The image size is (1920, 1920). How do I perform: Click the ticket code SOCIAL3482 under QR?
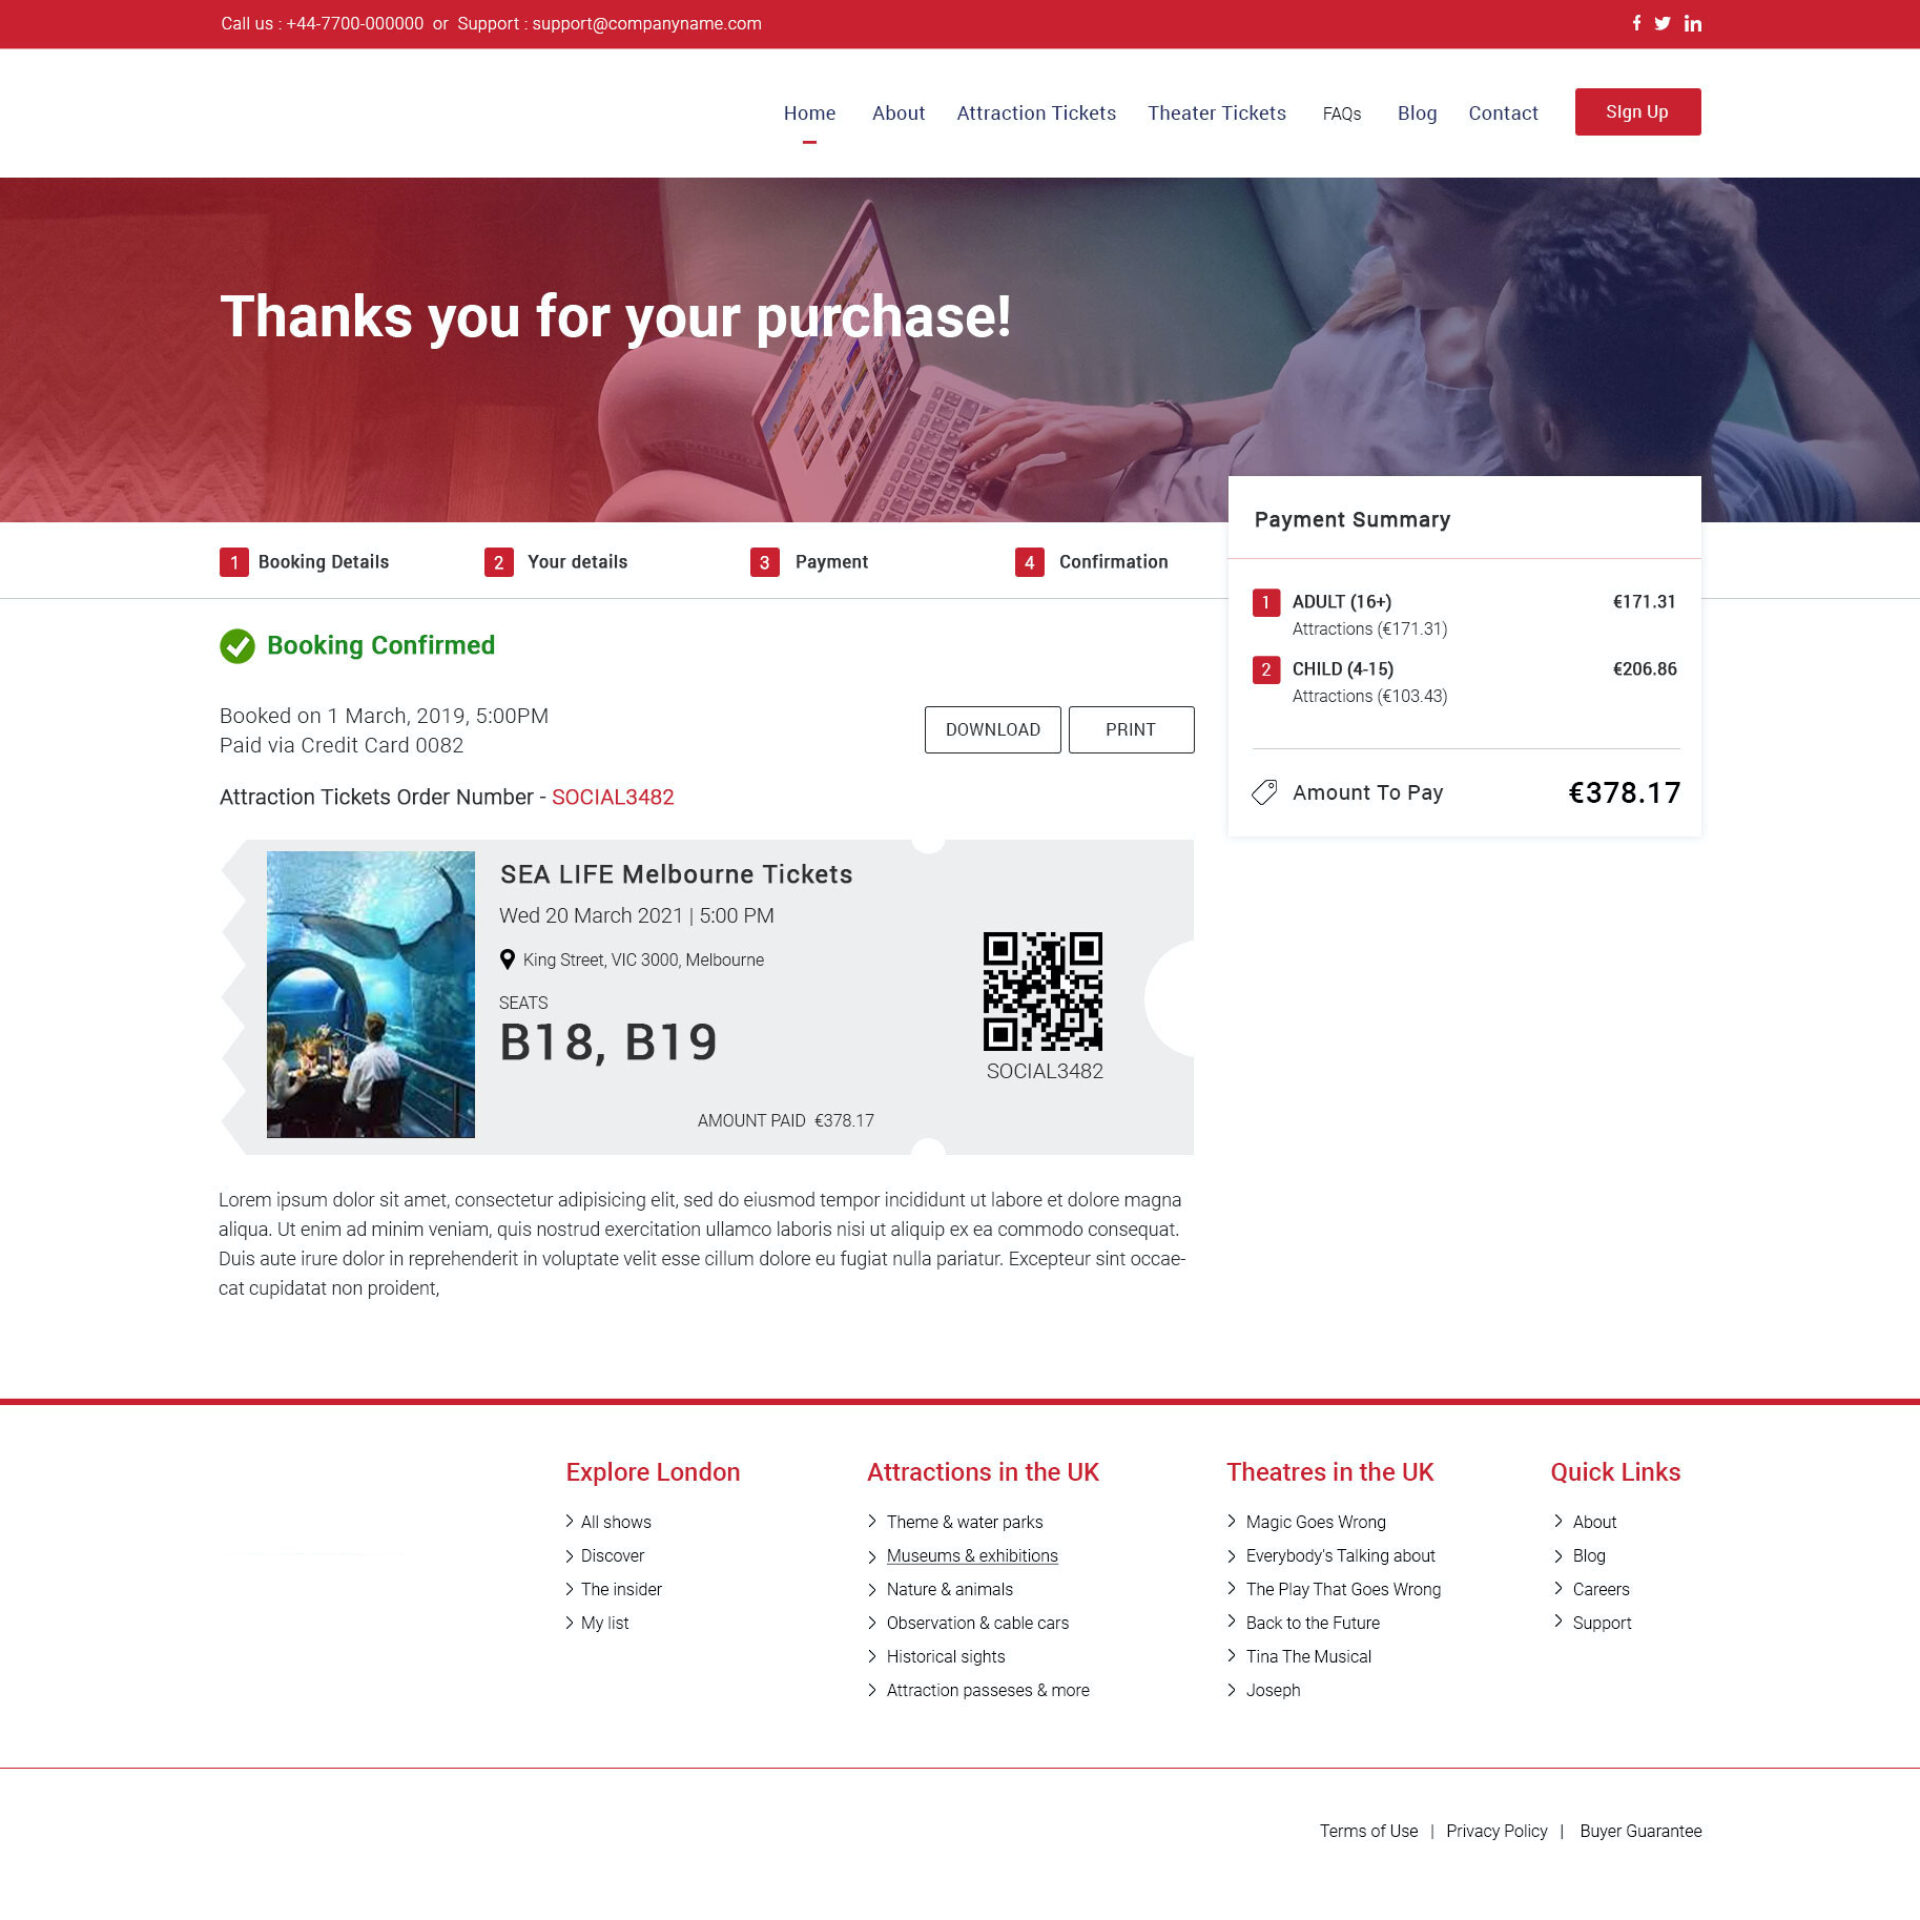(1044, 1071)
